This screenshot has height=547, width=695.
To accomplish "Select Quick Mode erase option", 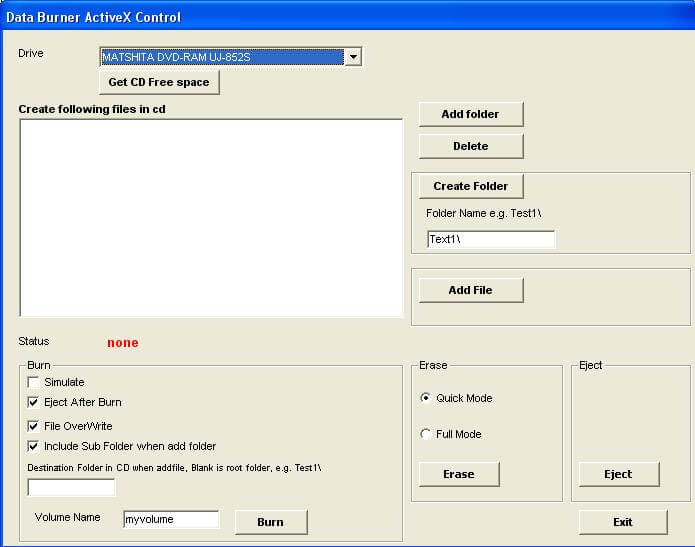I will 427,398.
